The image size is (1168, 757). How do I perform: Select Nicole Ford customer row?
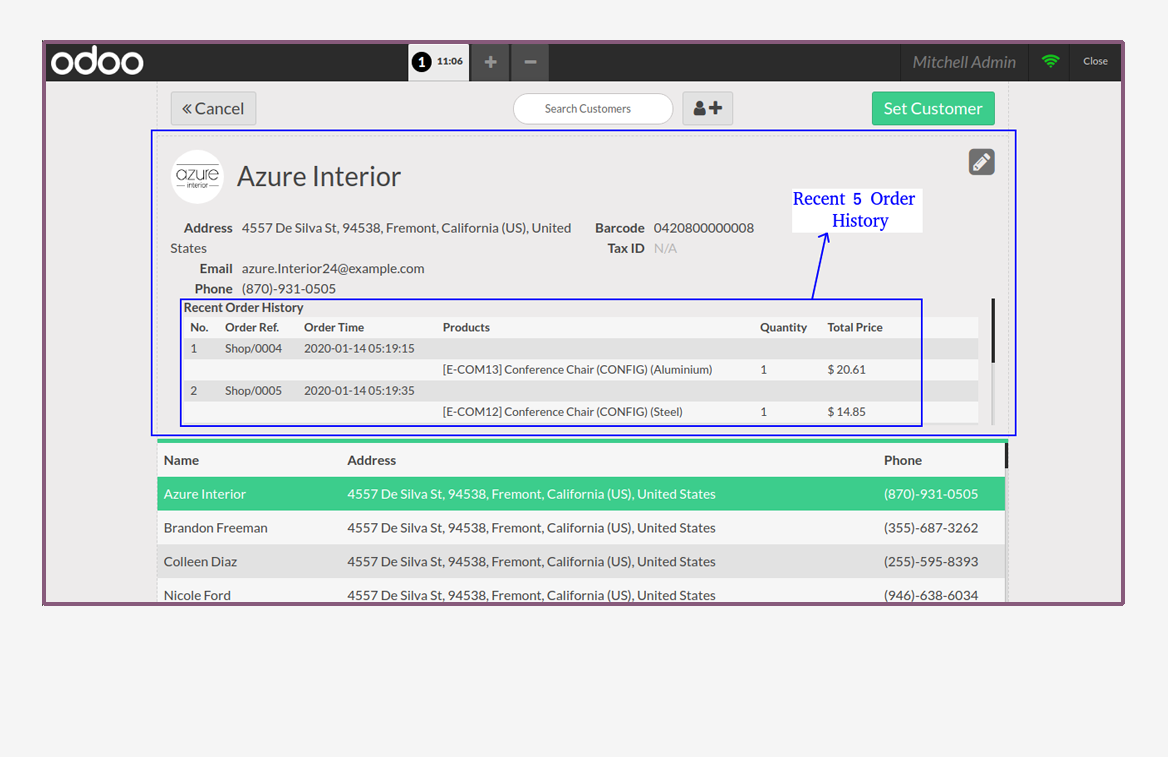click(x=581, y=593)
